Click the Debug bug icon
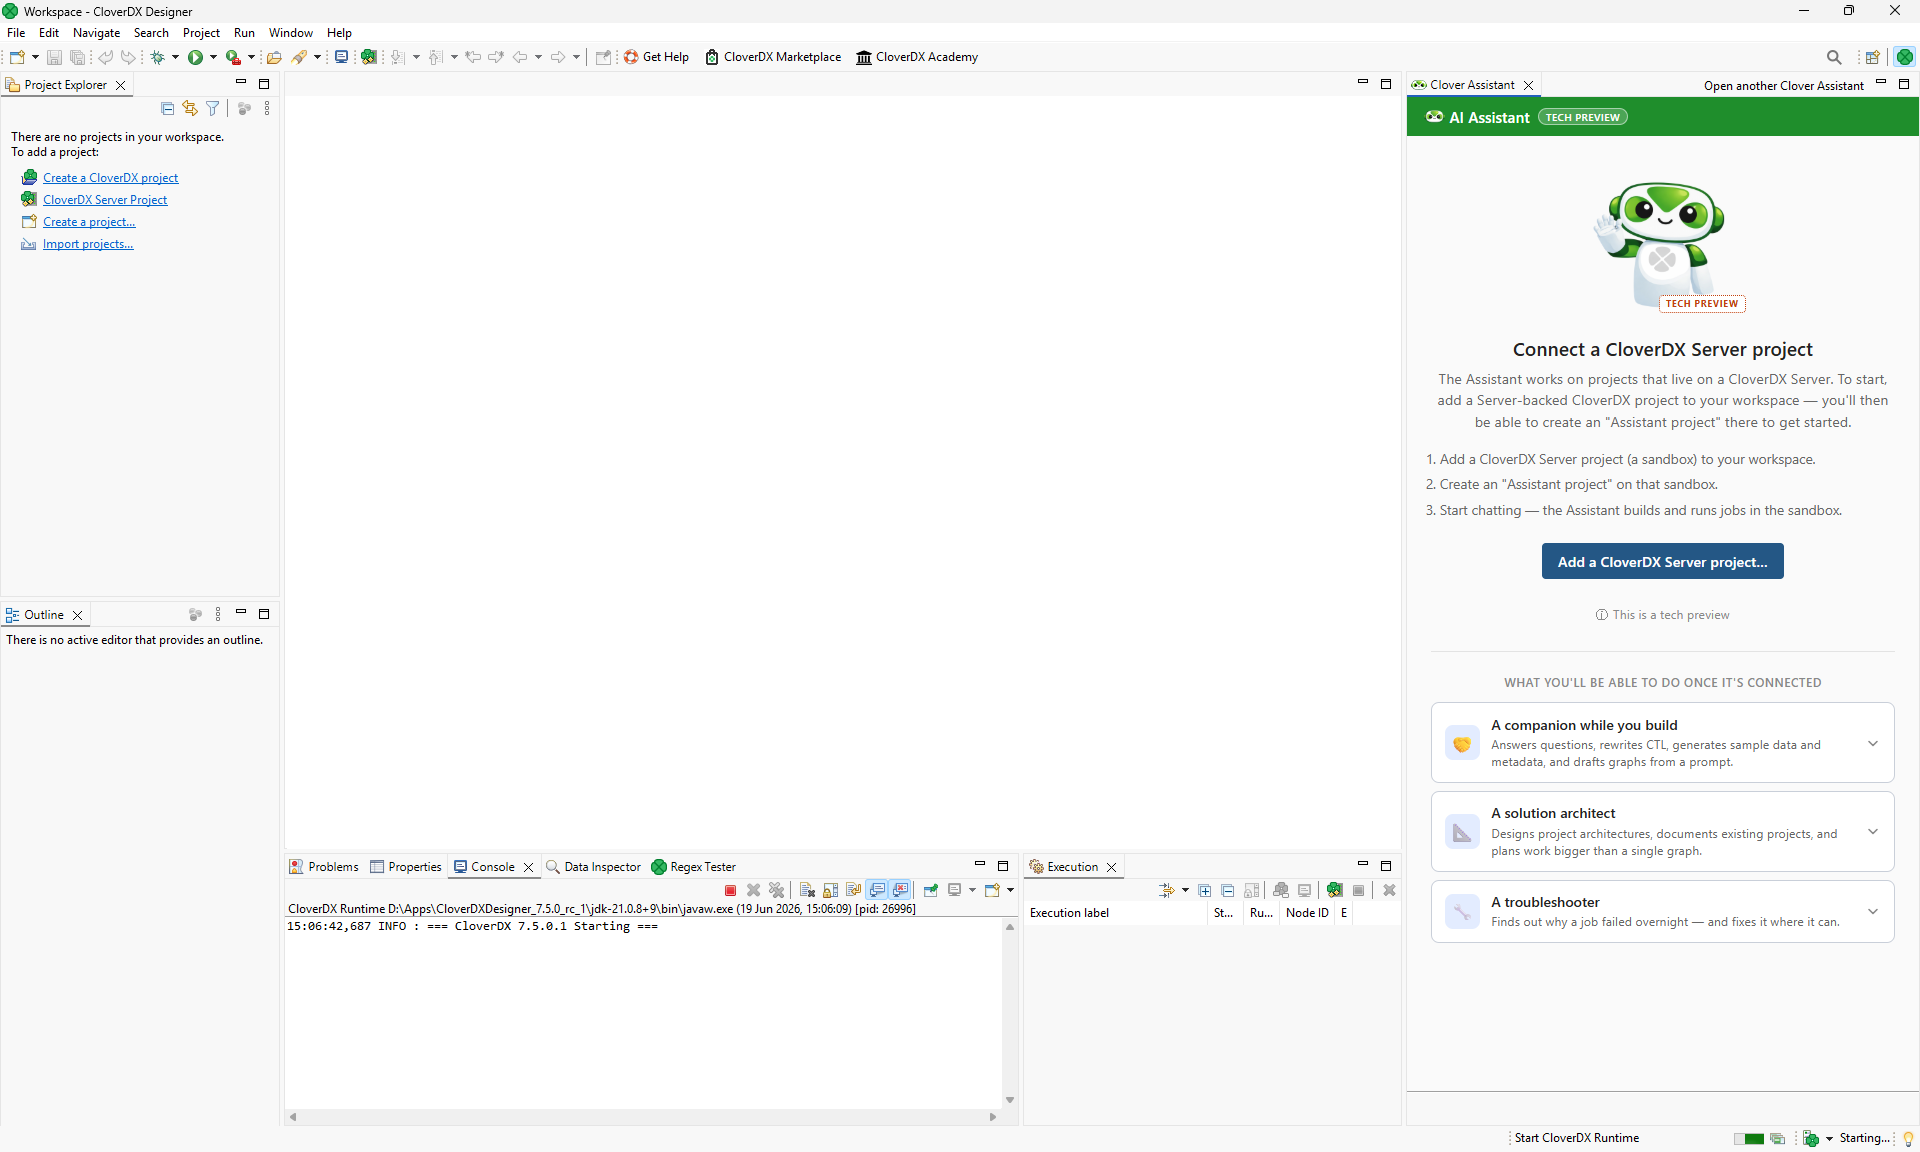 [x=157, y=57]
